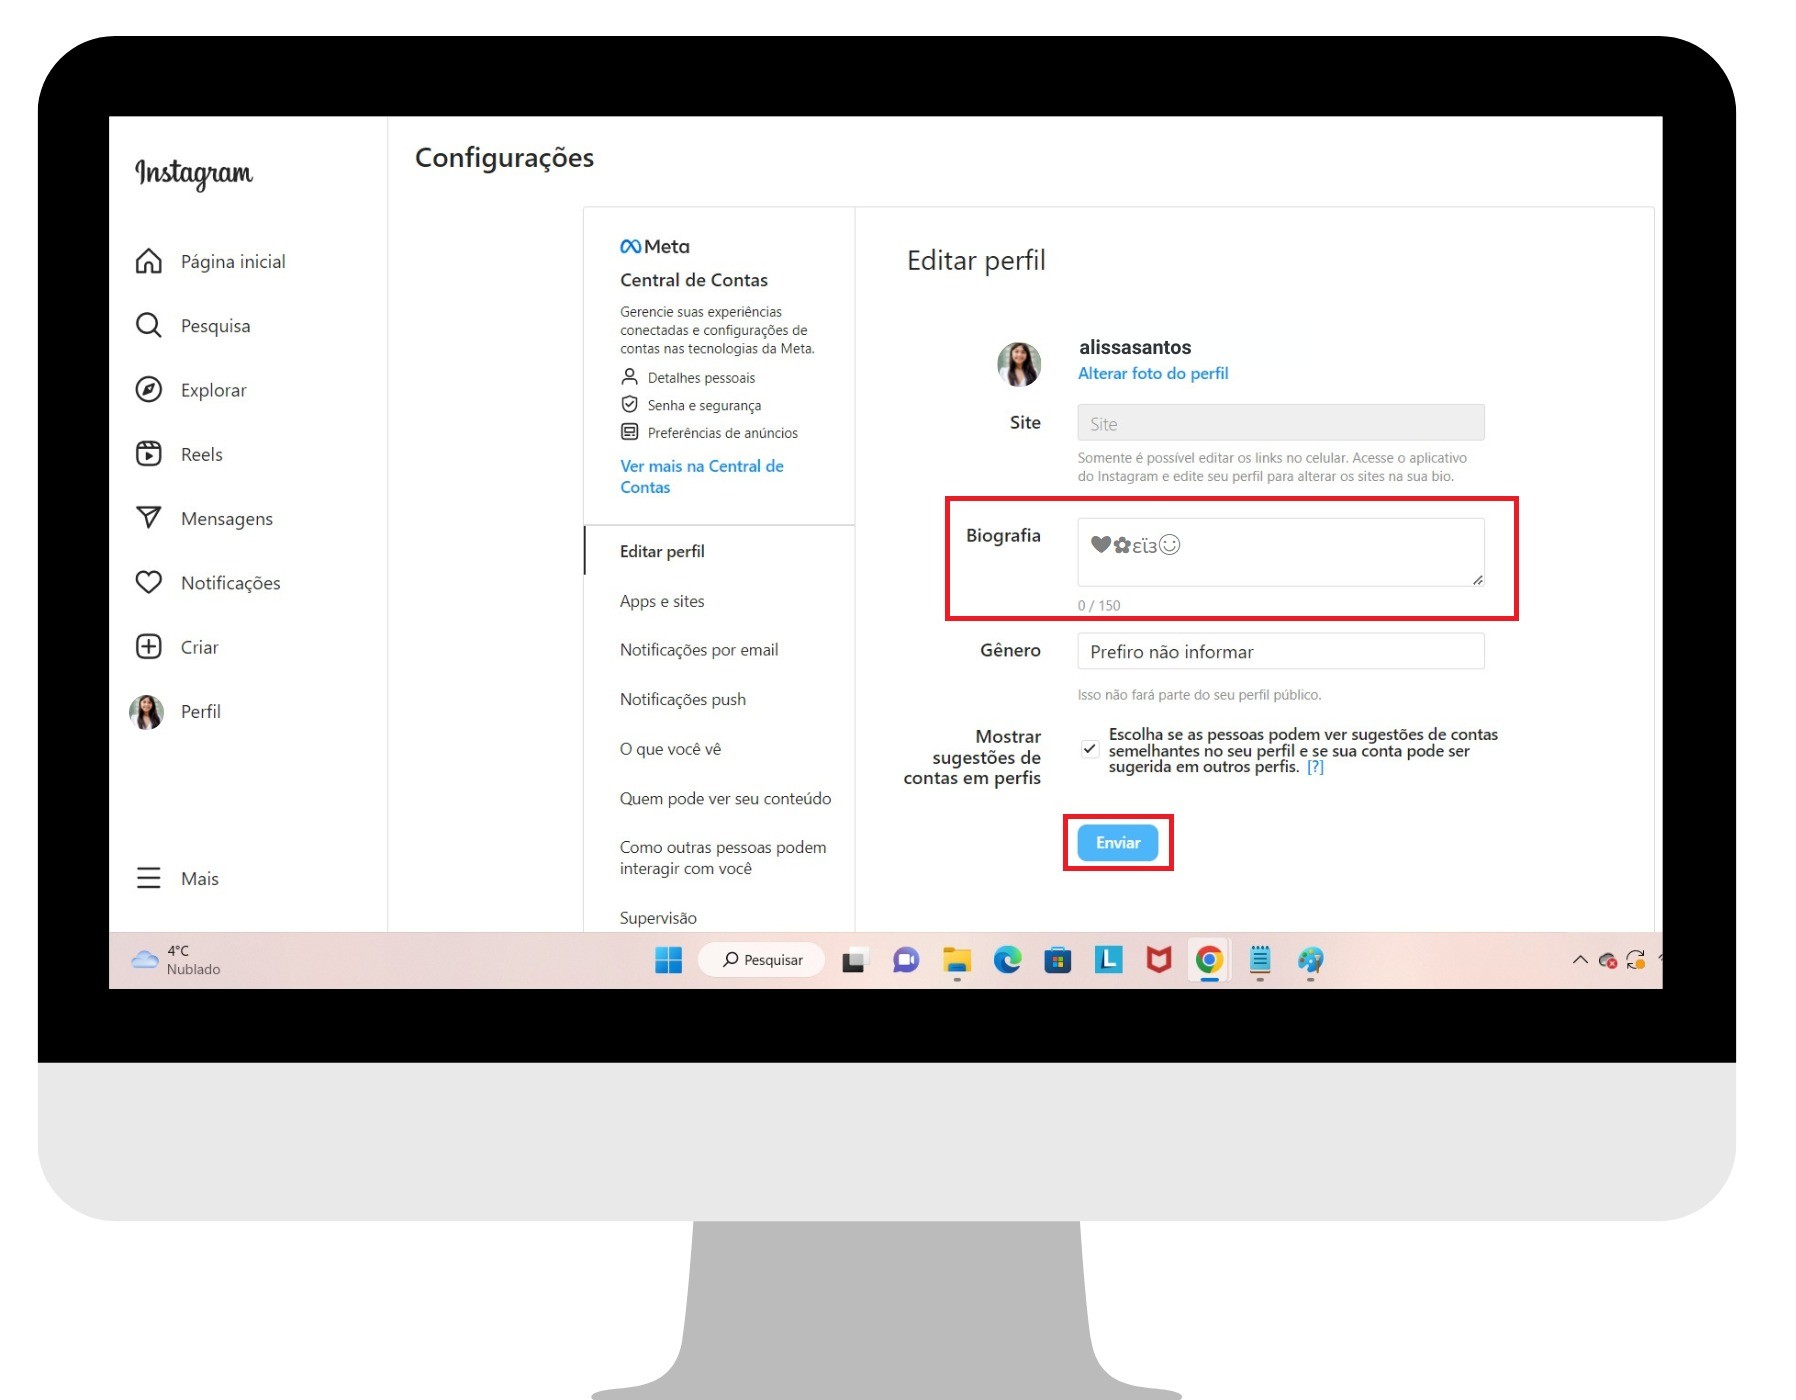Open Mensagens paper plane icon
The height and width of the screenshot is (1400, 1796).
(149, 518)
